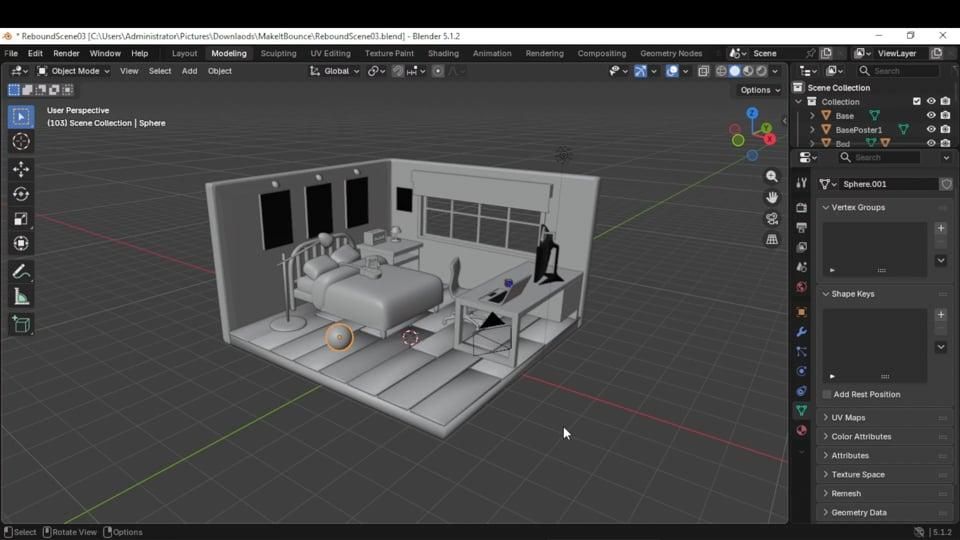Open the Object properties tab
The width and height of the screenshot is (960, 540).
tap(801, 312)
